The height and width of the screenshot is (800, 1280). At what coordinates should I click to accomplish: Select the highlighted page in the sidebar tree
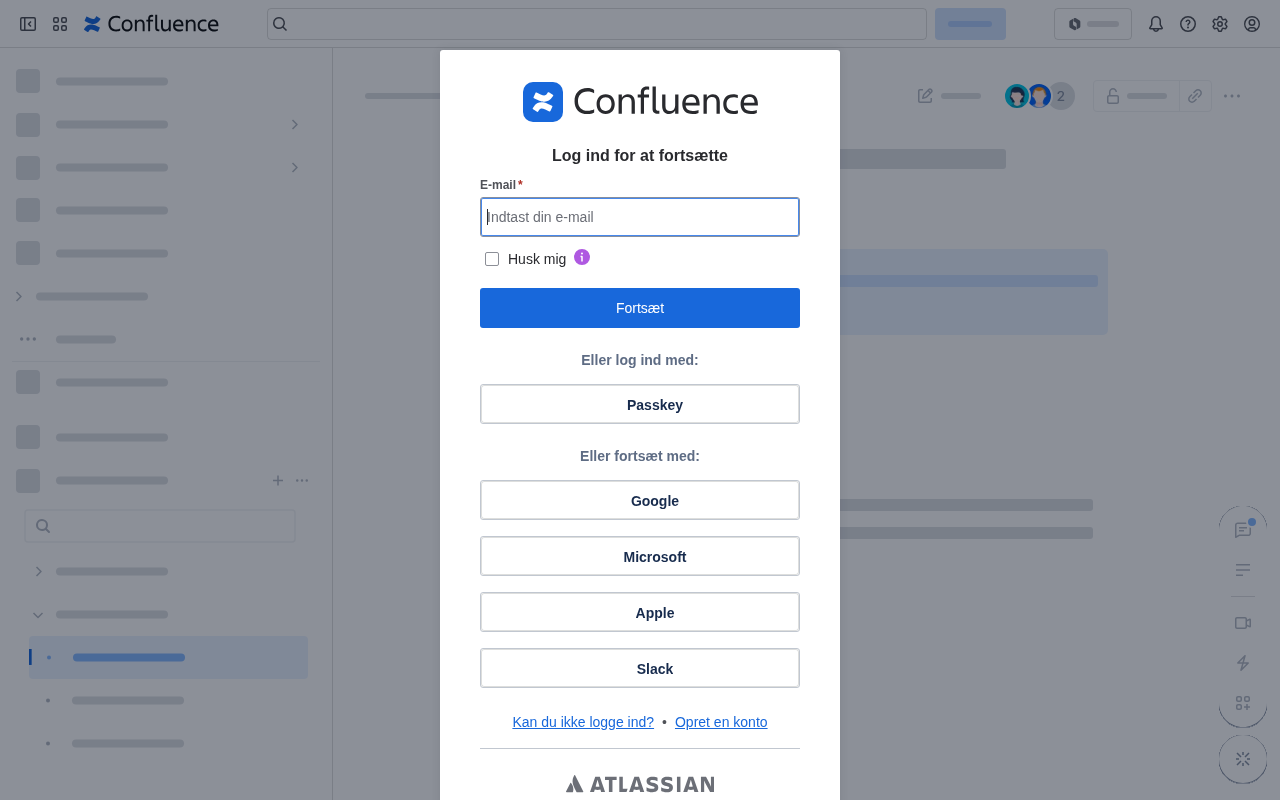[x=168, y=657]
